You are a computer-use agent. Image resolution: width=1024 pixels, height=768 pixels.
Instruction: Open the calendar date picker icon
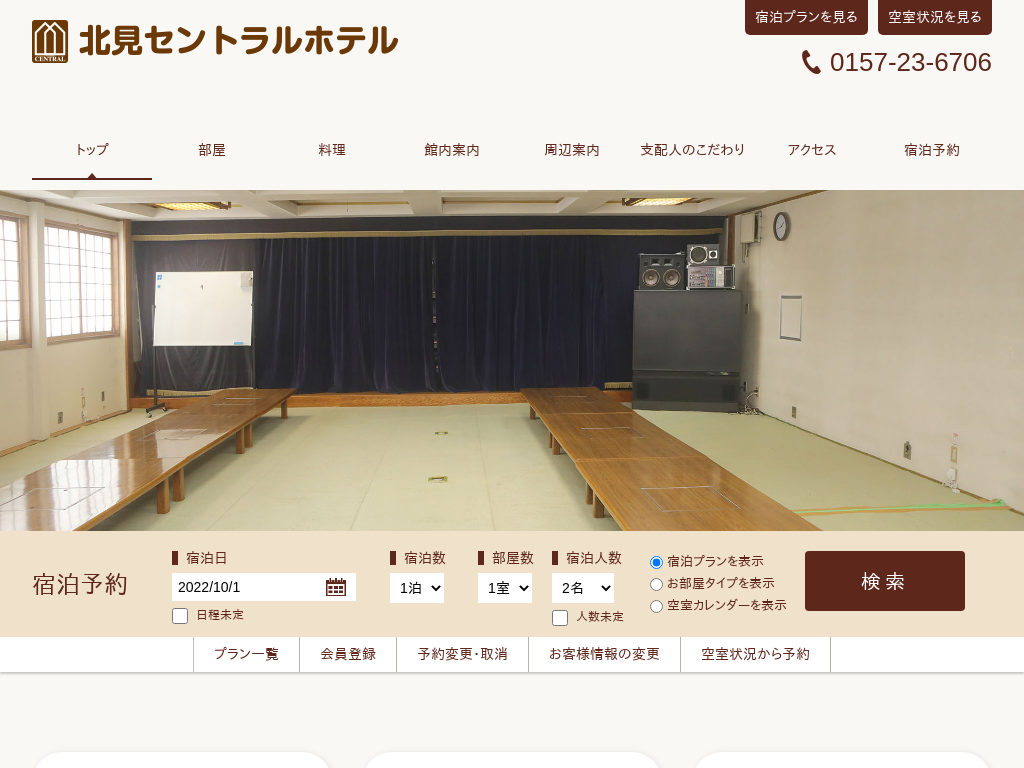(336, 587)
